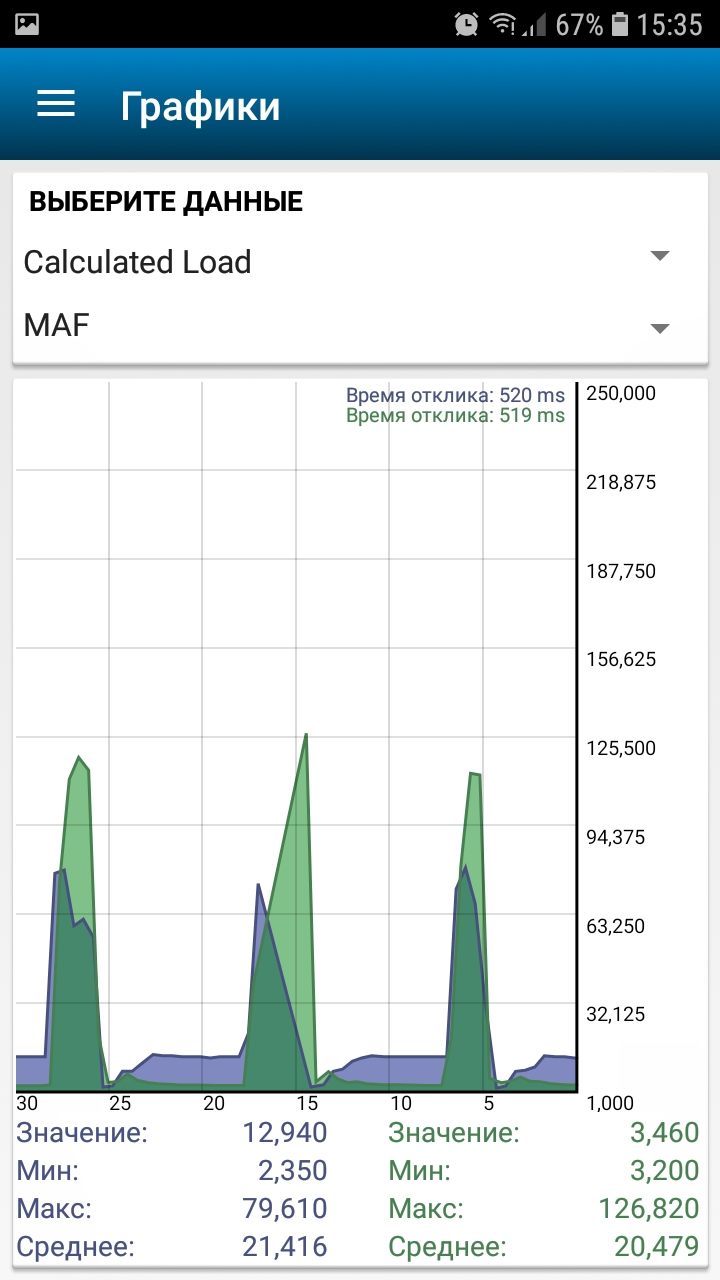Tap the blue Среднее value 21,416
This screenshot has height=1280, width=720.
point(285,1246)
